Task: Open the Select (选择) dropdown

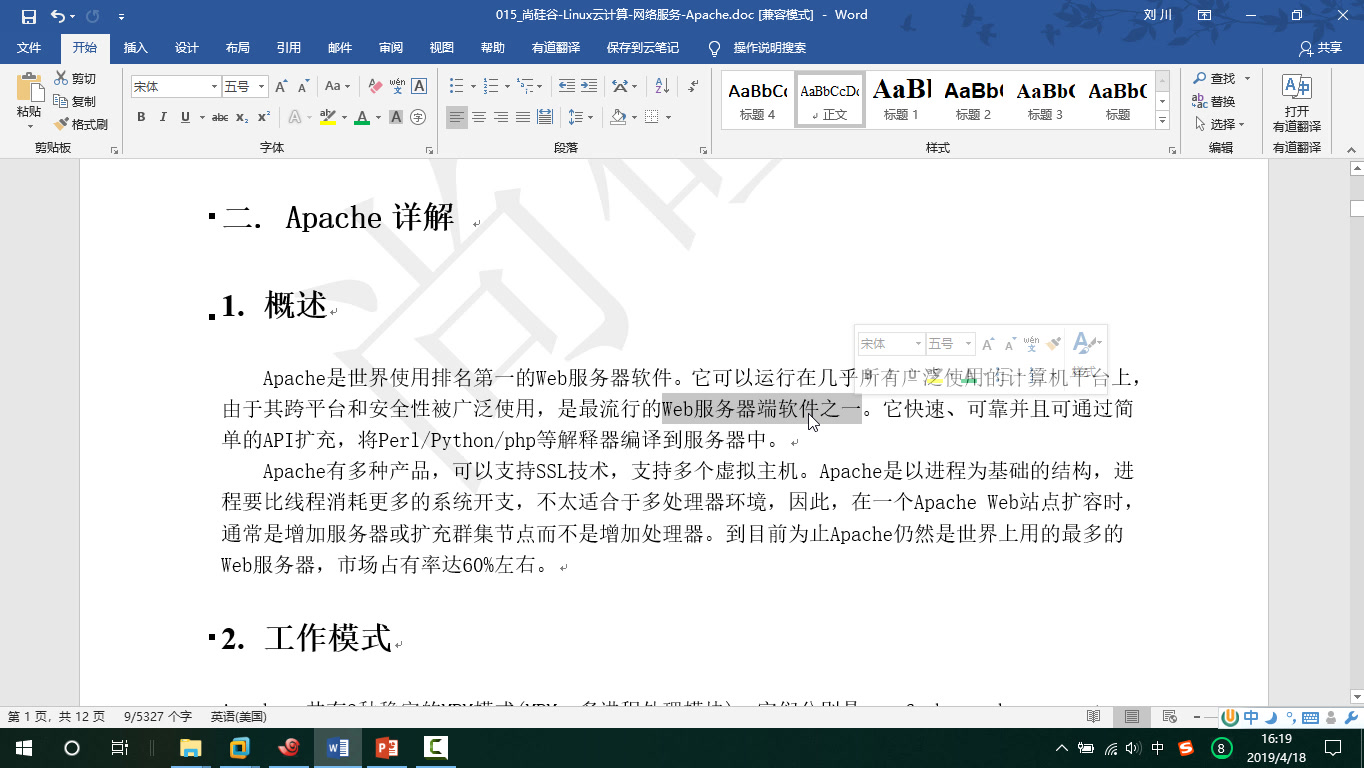Action: pos(1219,125)
